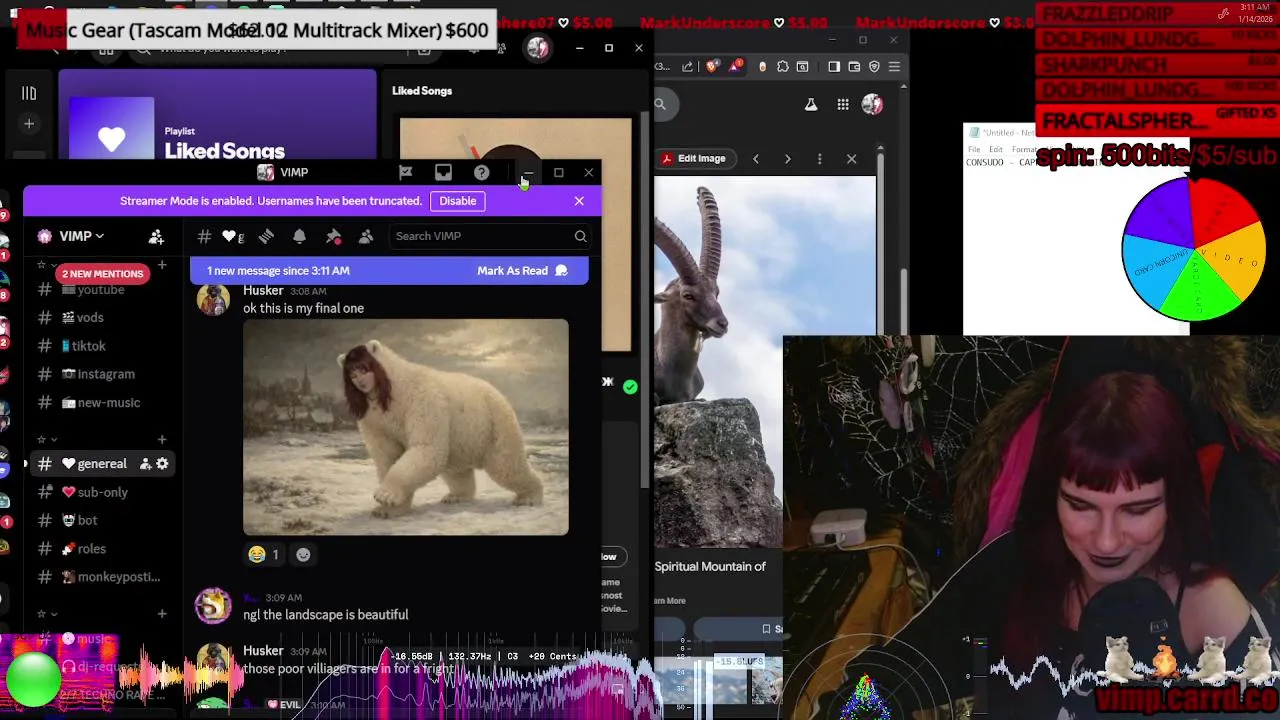Image resolution: width=1280 pixels, height=720 pixels.
Task: Open the polar bear image from Husker
Action: [x=406, y=427]
